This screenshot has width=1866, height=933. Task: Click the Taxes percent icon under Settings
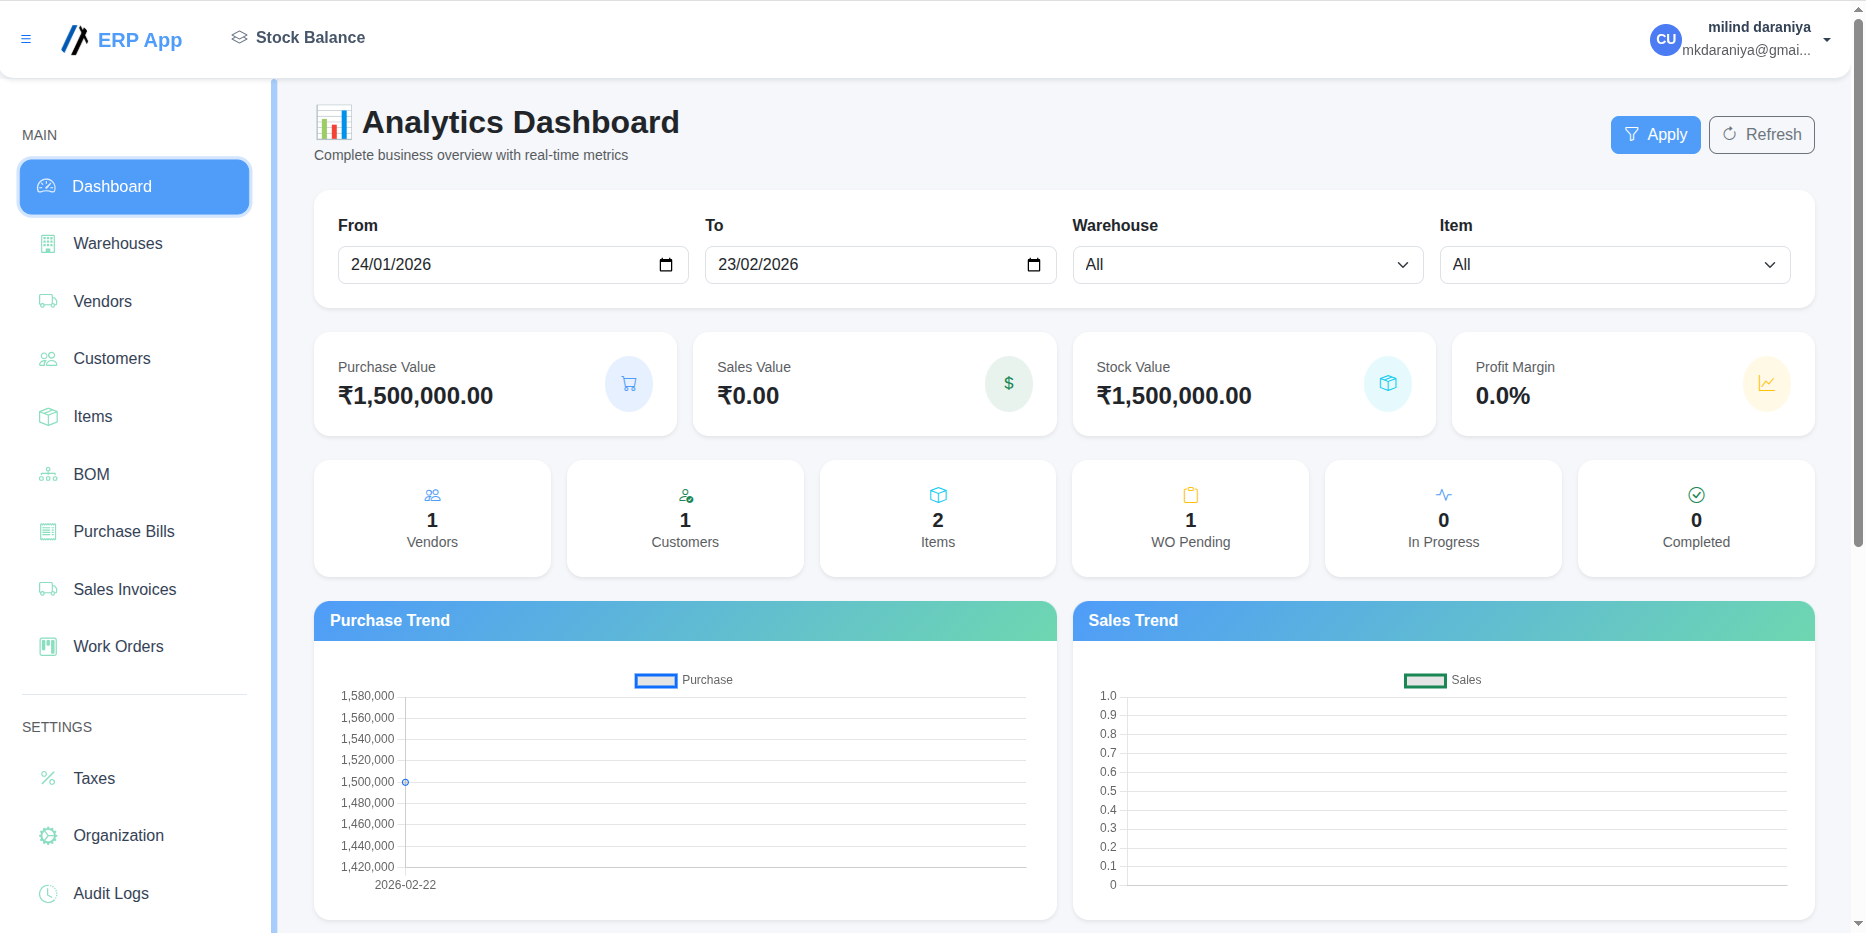point(48,778)
